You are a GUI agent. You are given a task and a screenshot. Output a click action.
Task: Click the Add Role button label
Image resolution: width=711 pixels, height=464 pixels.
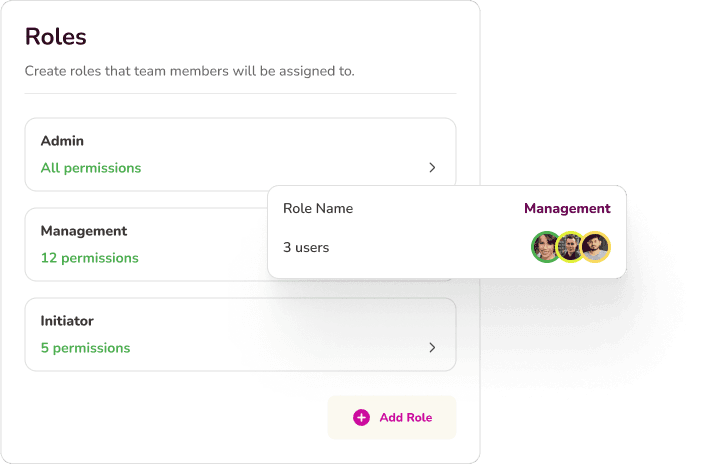click(406, 417)
